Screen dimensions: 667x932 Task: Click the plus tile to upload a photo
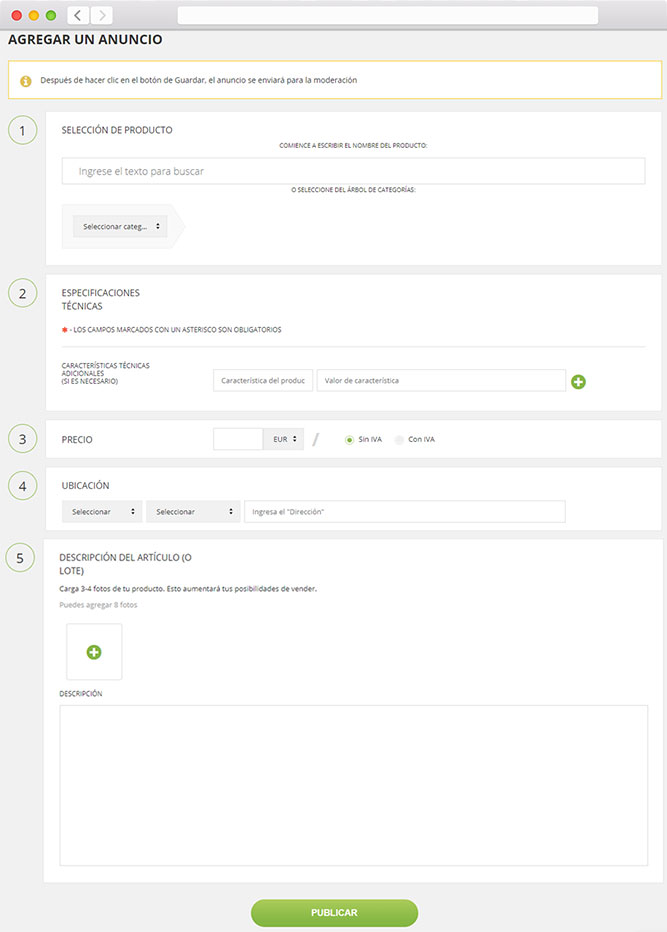(94, 652)
